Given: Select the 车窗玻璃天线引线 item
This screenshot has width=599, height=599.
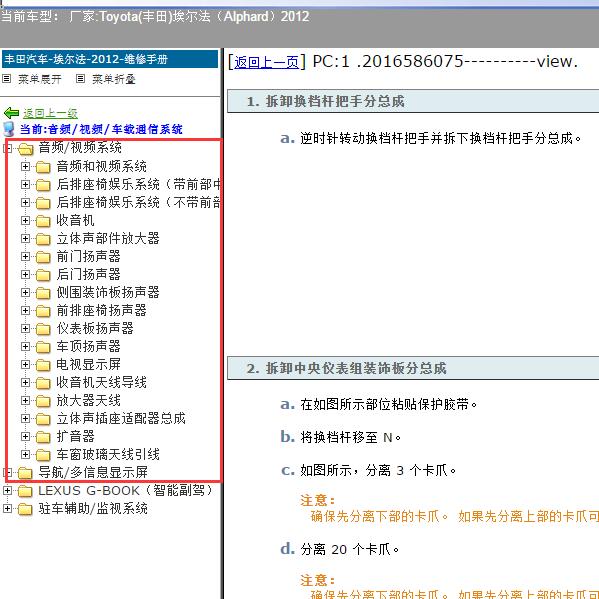Looking at the screenshot, I should [x=108, y=454].
